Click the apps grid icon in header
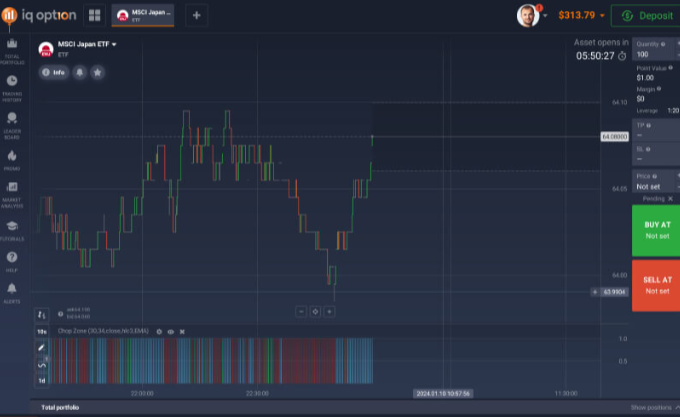 tap(95, 15)
